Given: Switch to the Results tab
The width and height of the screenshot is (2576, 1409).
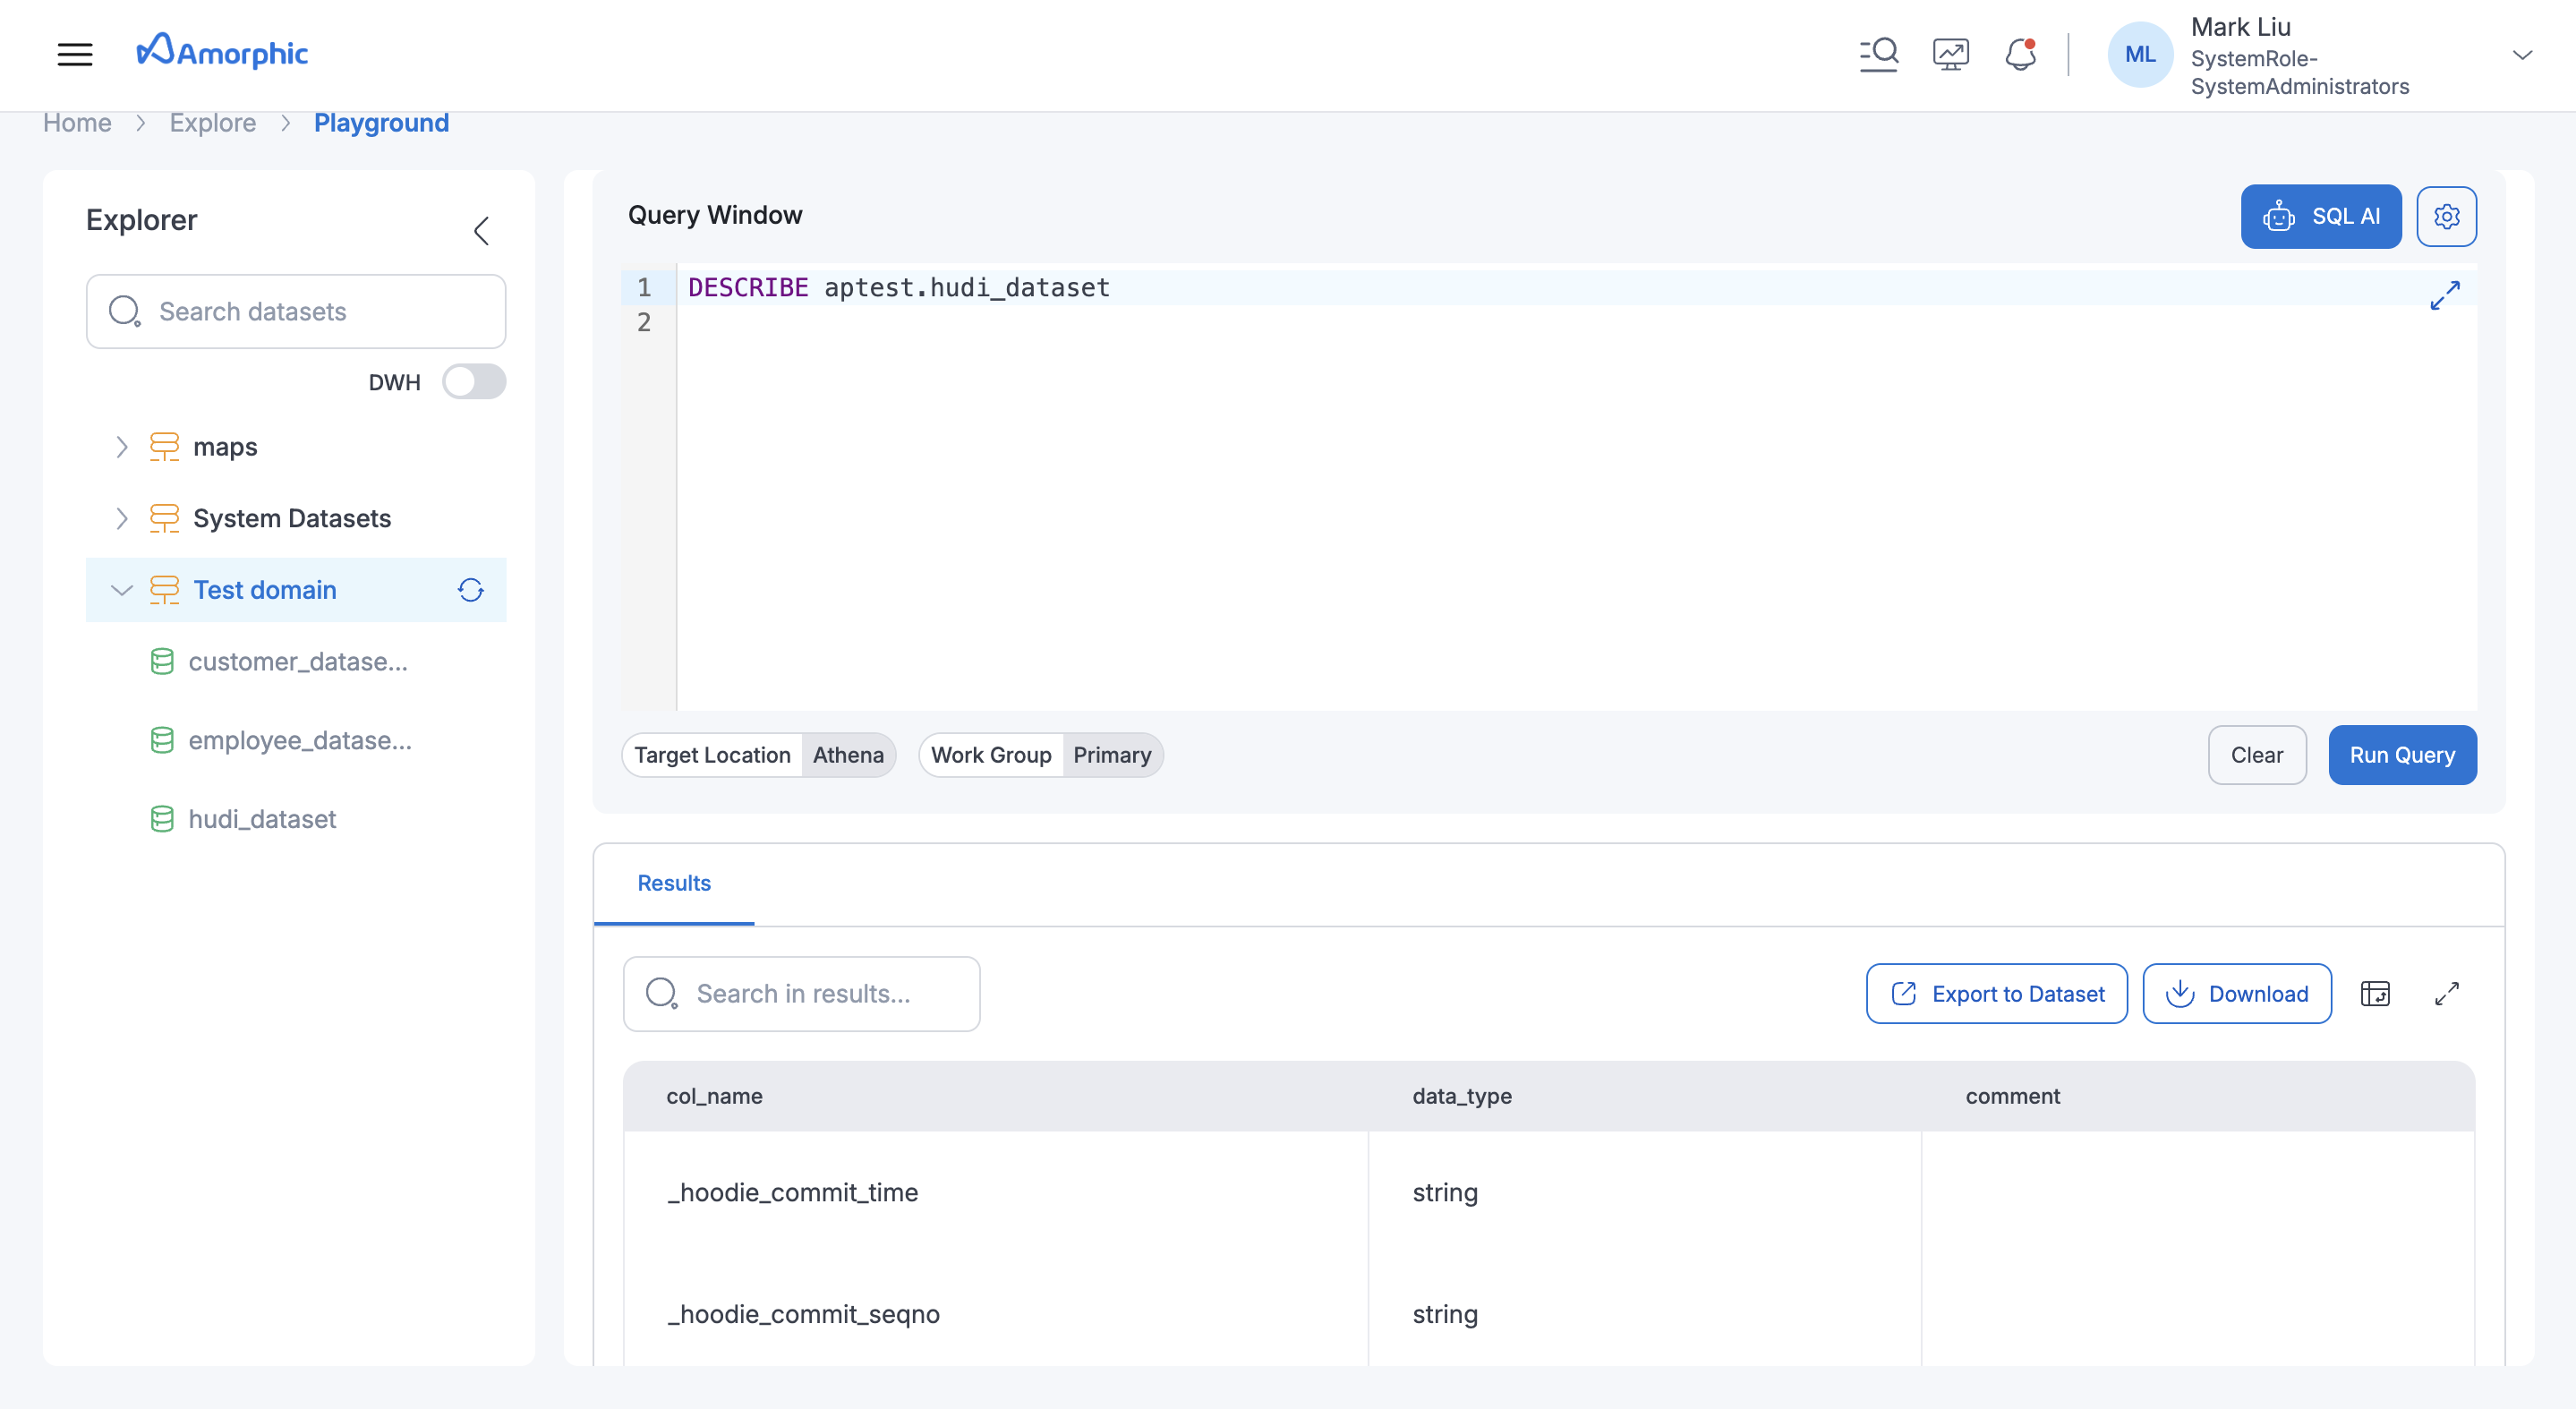Looking at the screenshot, I should 673,883.
